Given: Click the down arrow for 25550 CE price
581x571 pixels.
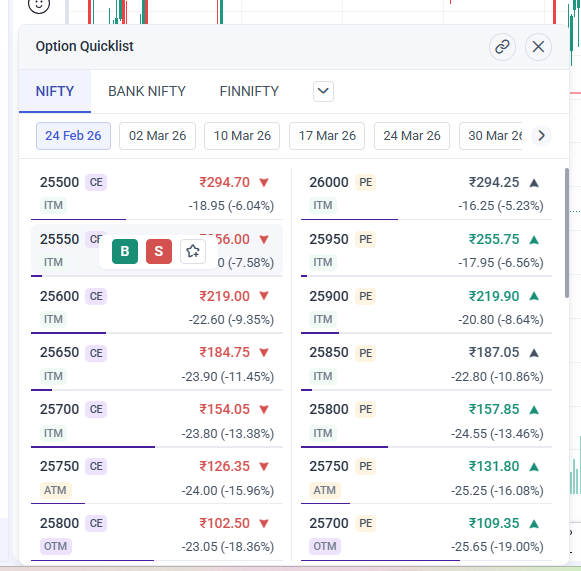Looking at the screenshot, I should (264, 240).
